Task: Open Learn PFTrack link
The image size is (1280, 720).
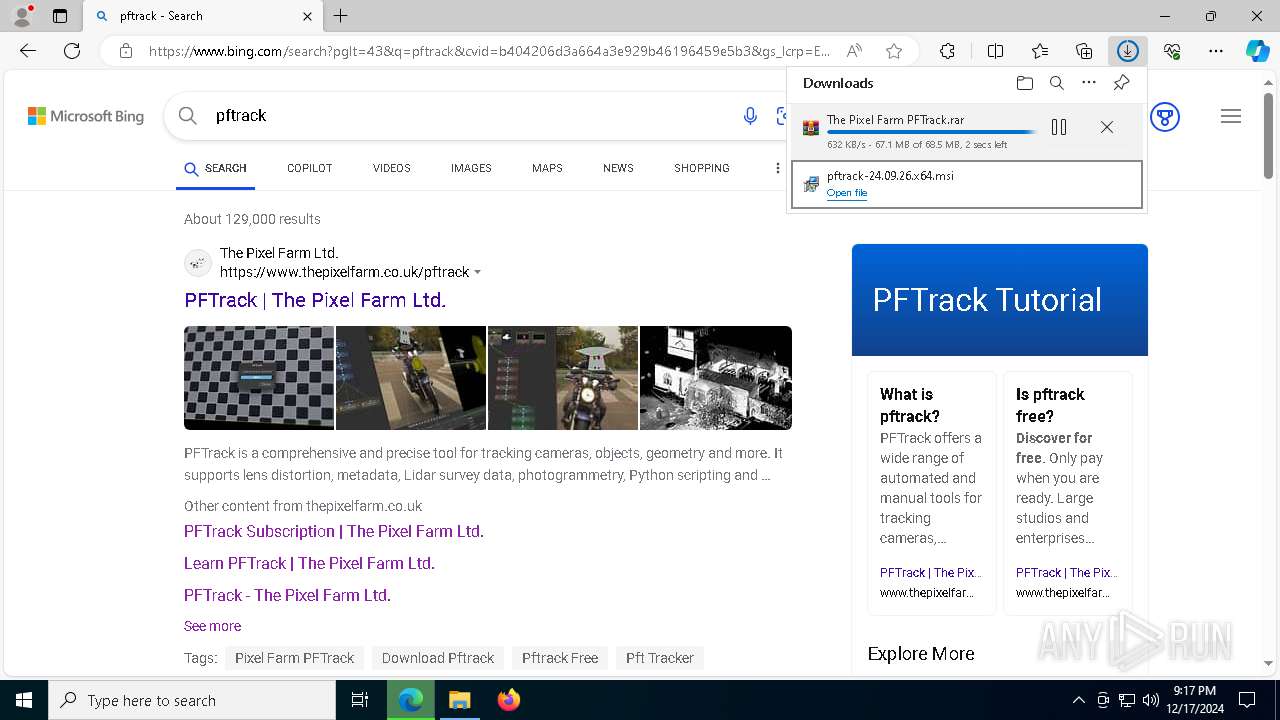Action: pos(309,563)
